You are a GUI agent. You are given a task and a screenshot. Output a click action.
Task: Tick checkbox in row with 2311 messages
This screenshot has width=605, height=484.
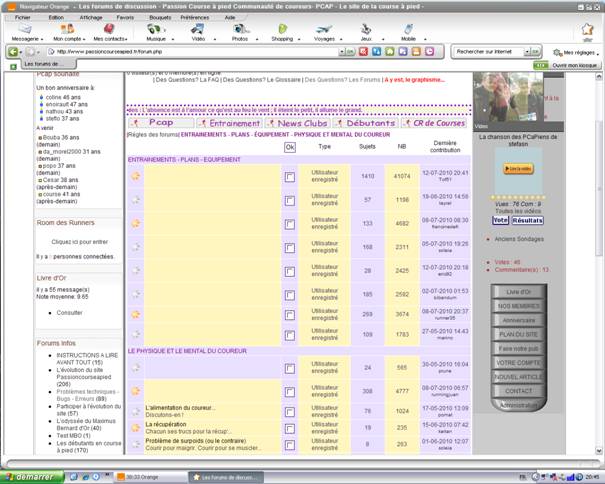pos(290,248)
